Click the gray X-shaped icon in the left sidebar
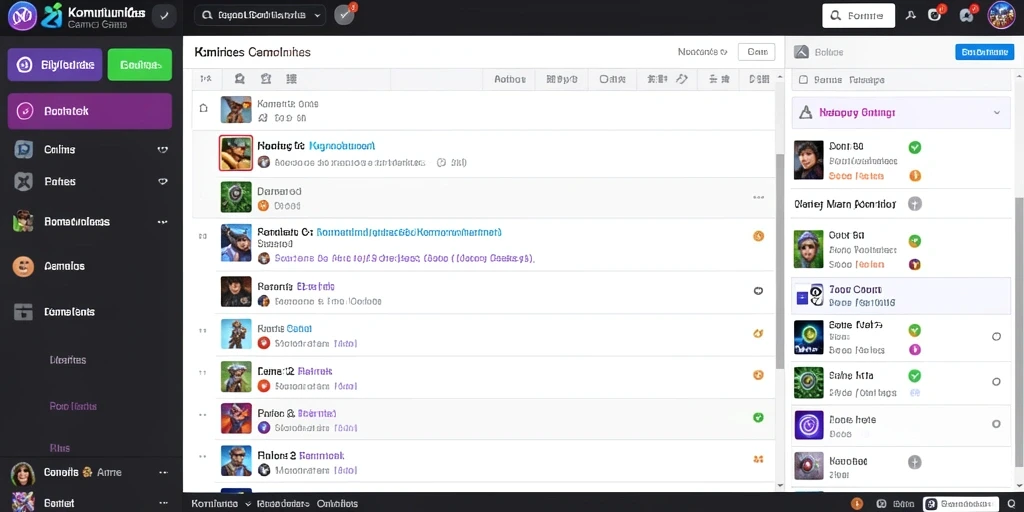This screenshot has width=1024, height=512. click(x=24, y=182)
